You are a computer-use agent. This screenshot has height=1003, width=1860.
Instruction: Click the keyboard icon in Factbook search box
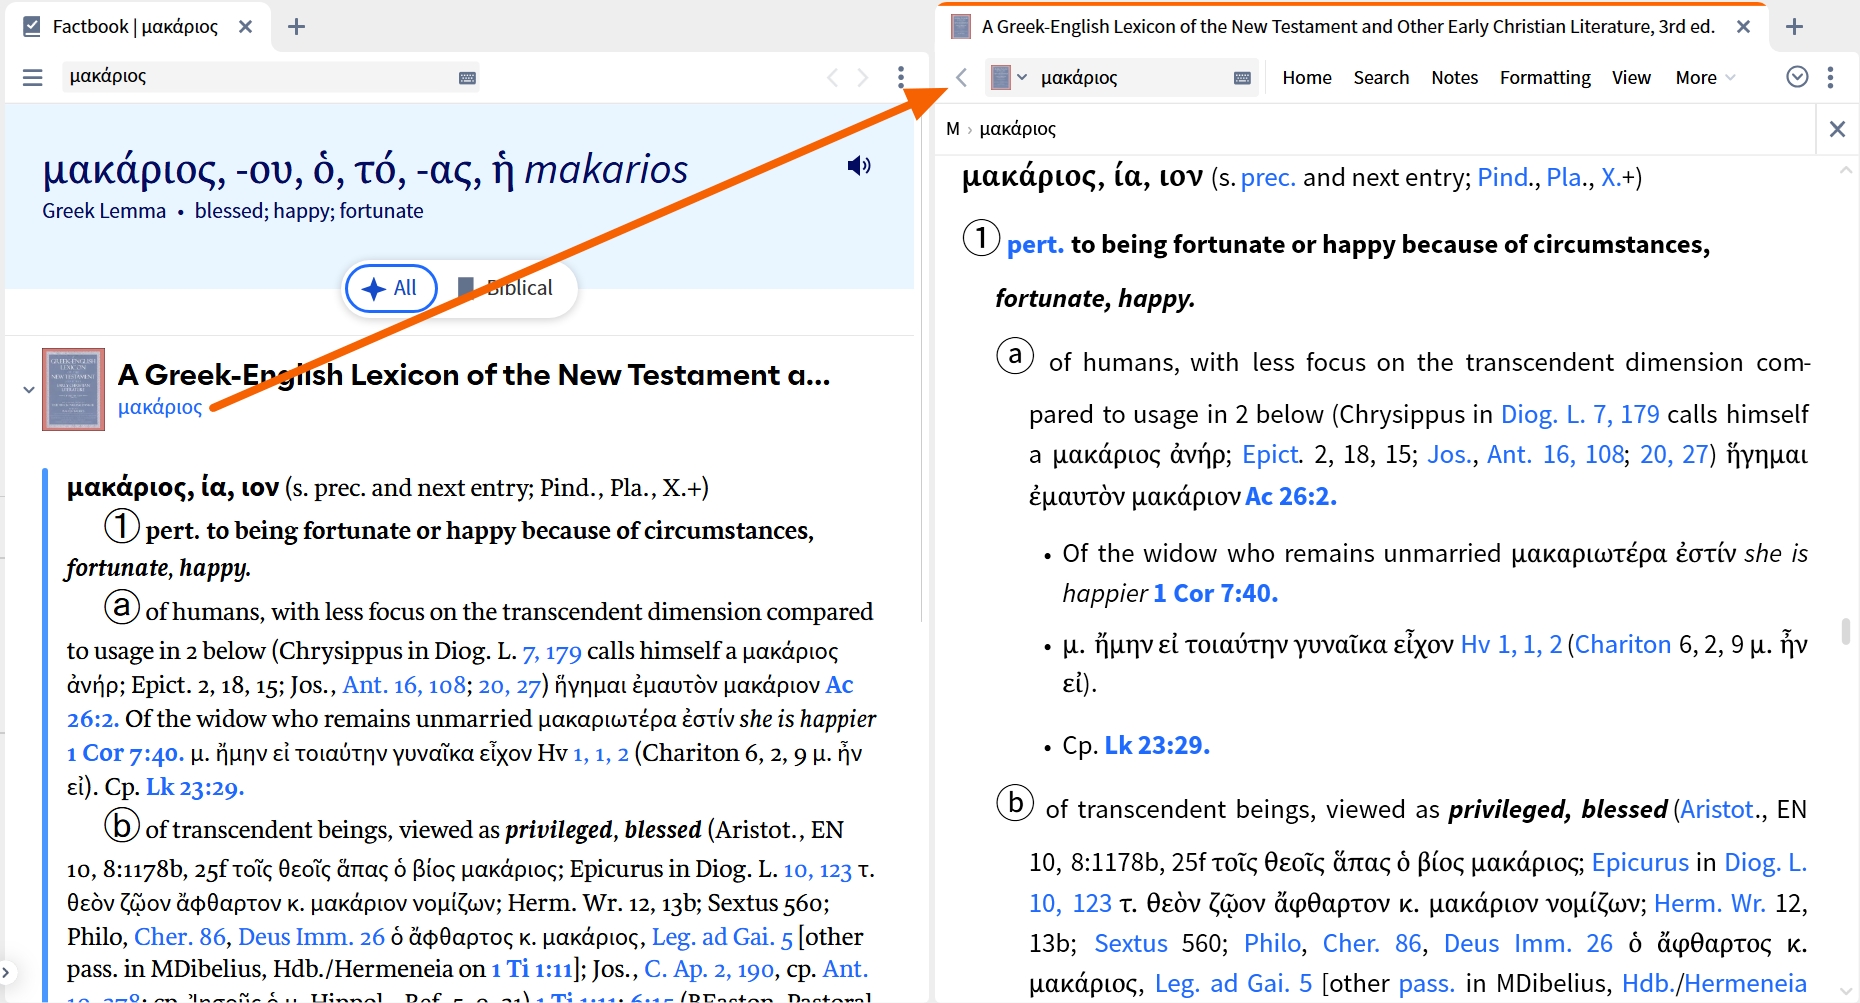coord(467,78)
